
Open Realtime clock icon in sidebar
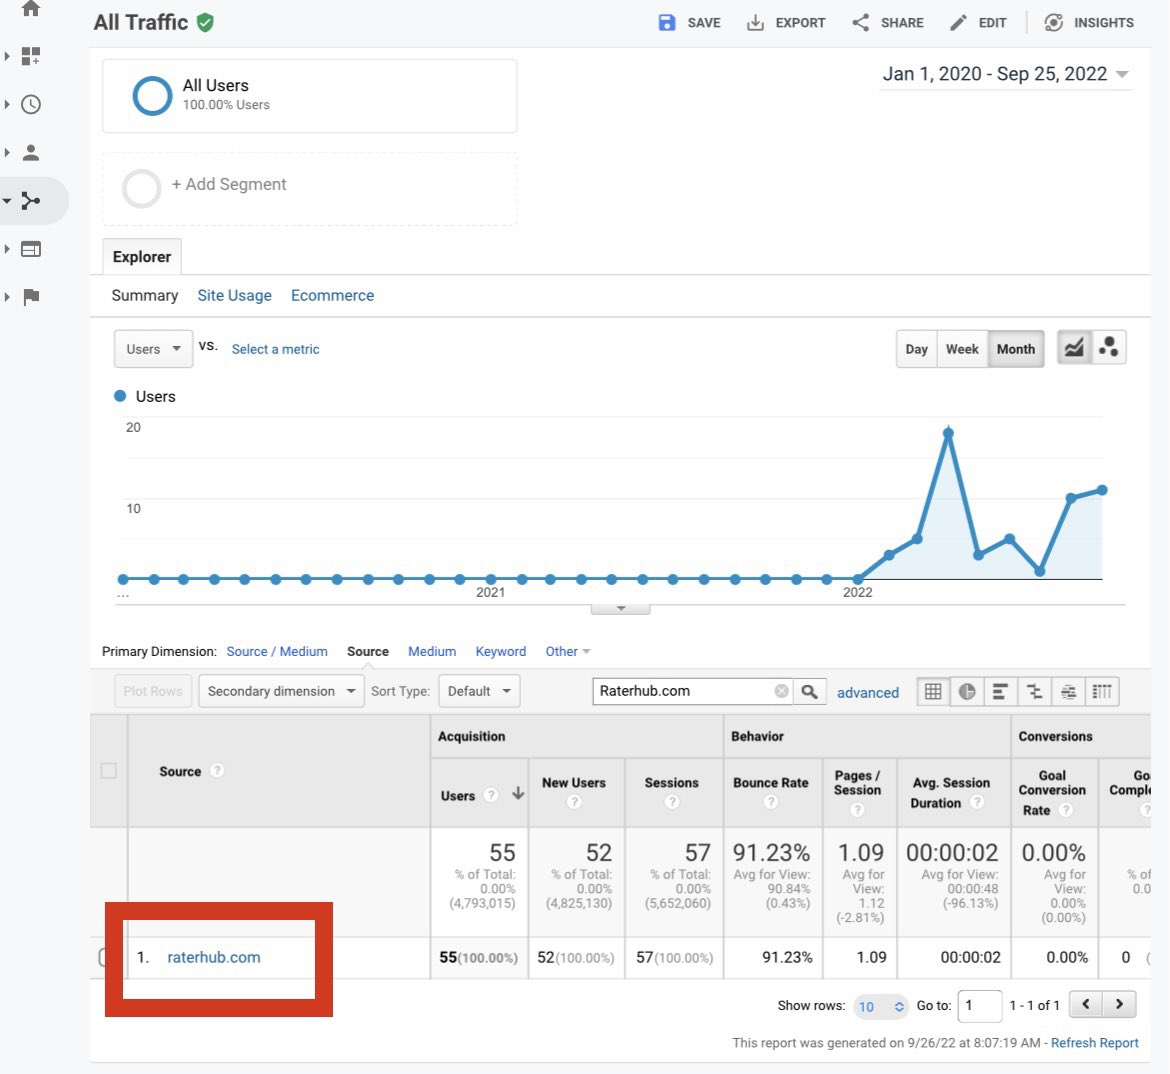coord(31,104)
